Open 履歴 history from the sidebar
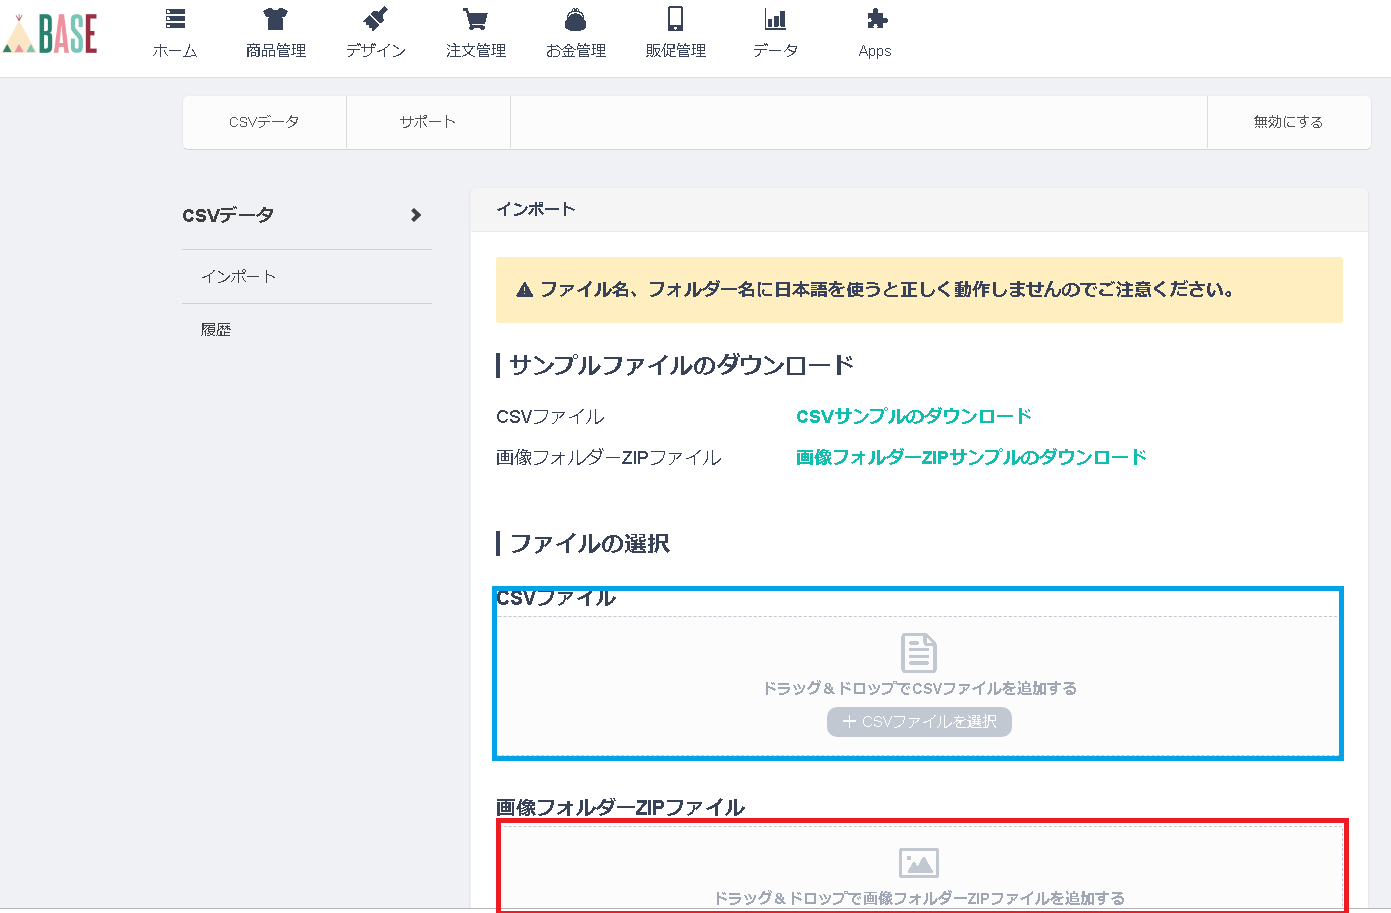 click(216, 328)
